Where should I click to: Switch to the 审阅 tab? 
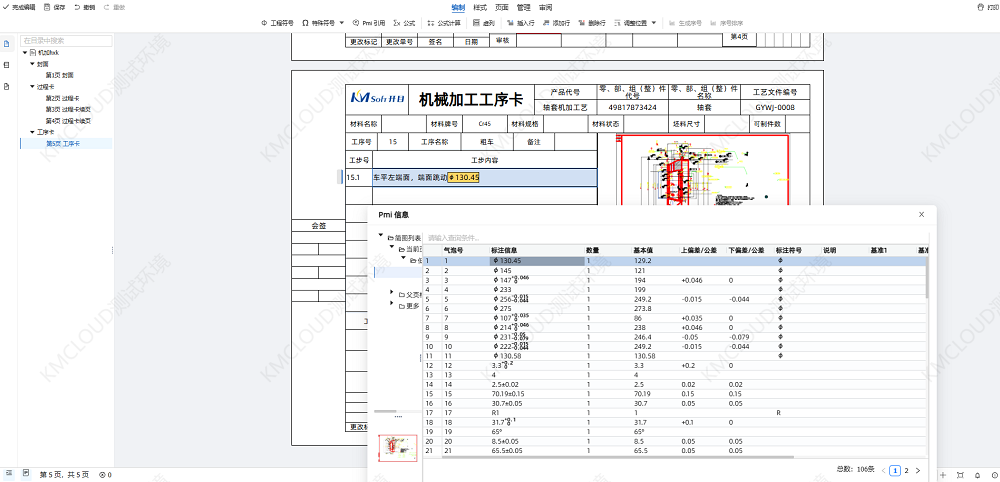click(545, 8)
